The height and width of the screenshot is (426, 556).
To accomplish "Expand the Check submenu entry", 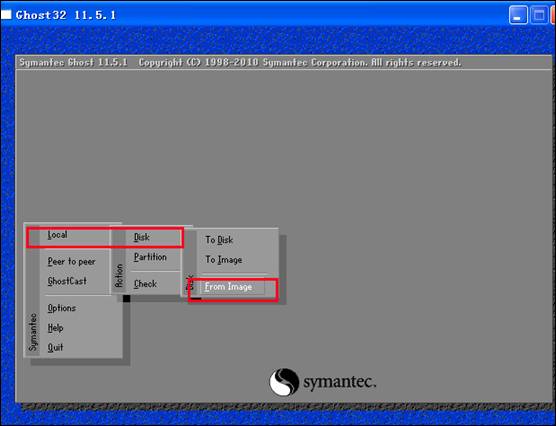I will [145, 284].
